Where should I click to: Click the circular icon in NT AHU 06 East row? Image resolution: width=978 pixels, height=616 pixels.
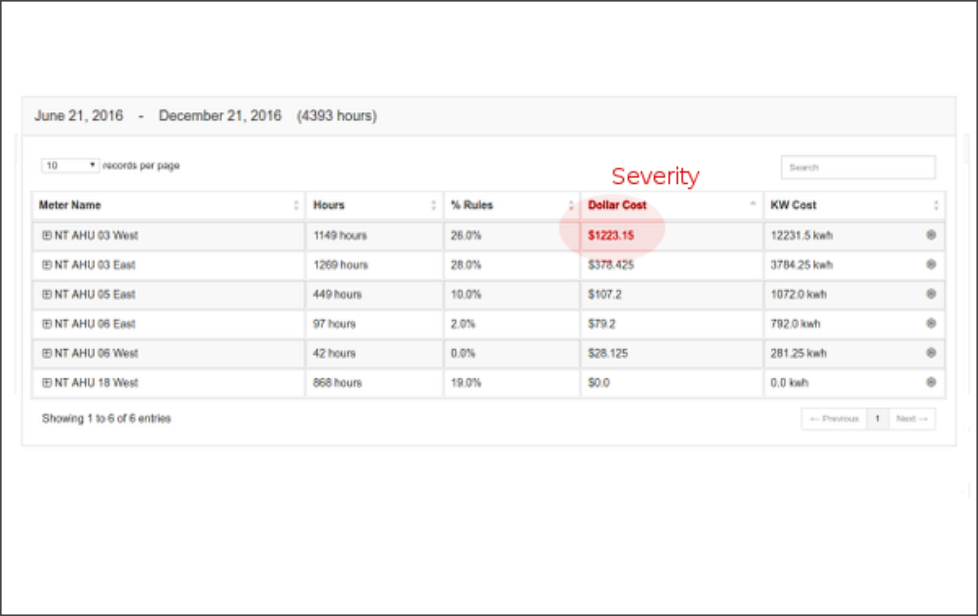pyautogui.click(x=931, y=323)
